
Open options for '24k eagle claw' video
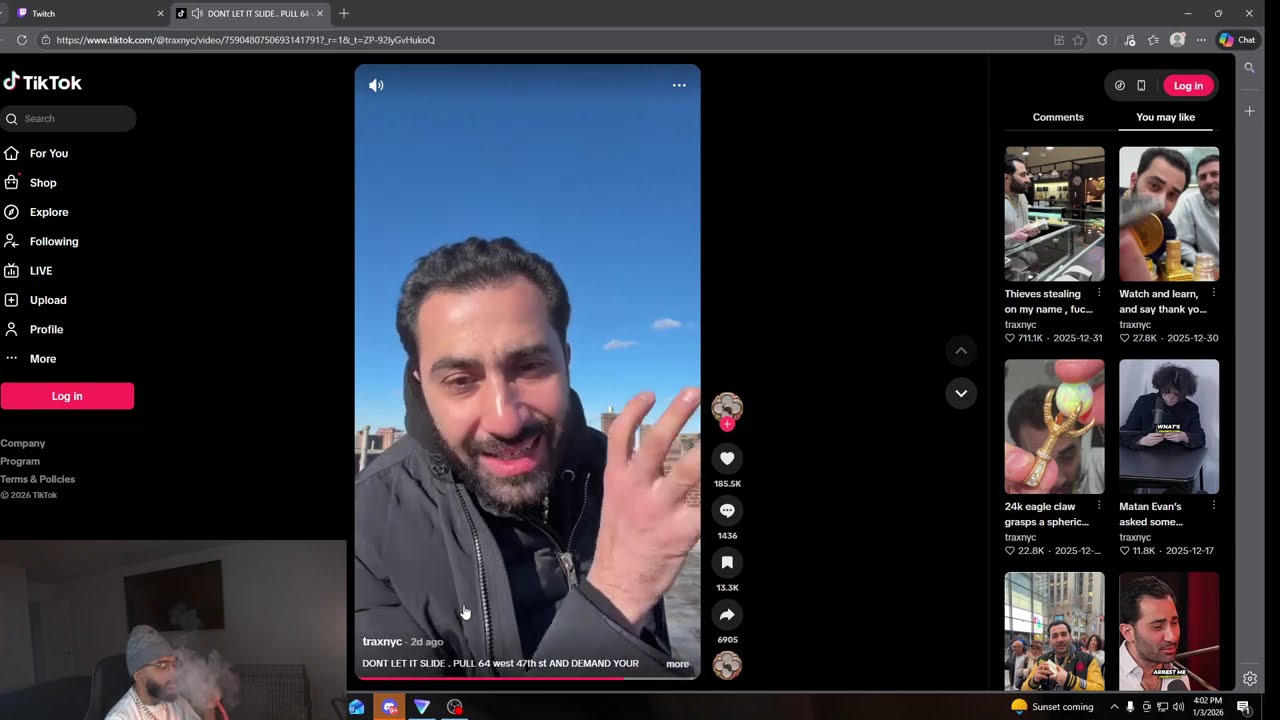pyautogui.click(x=1099, y=506)
